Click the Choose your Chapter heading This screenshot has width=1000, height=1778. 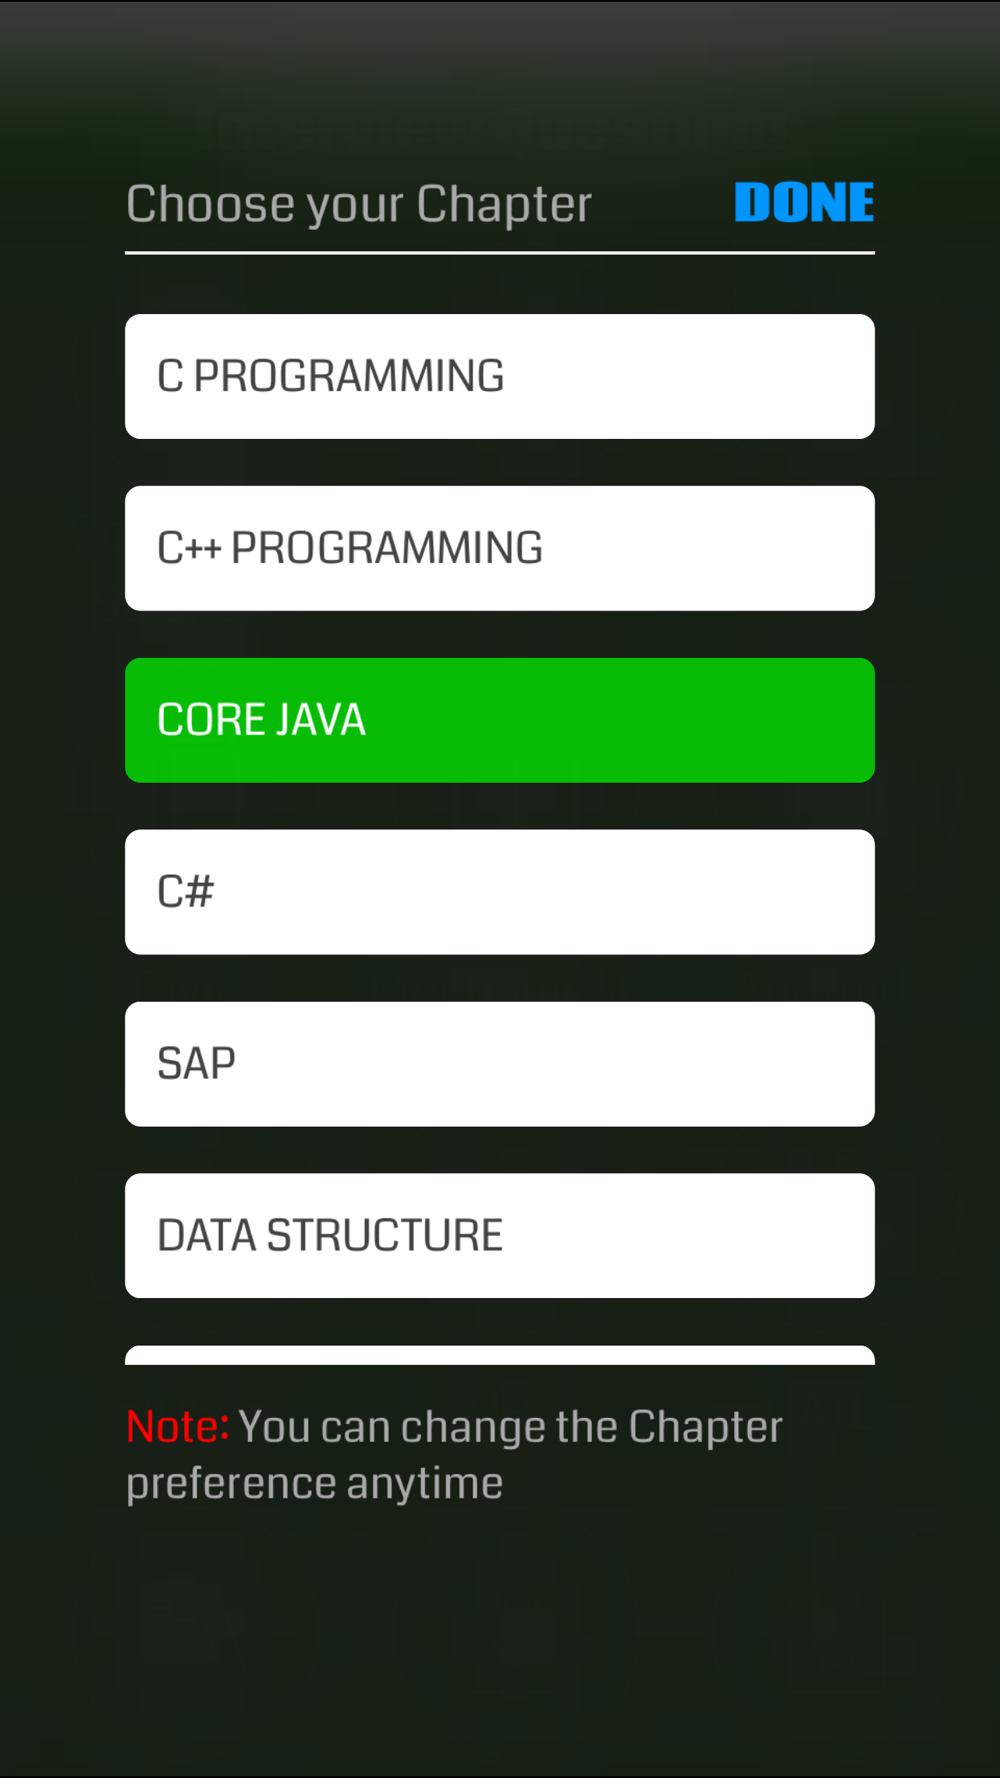(359, 205)
